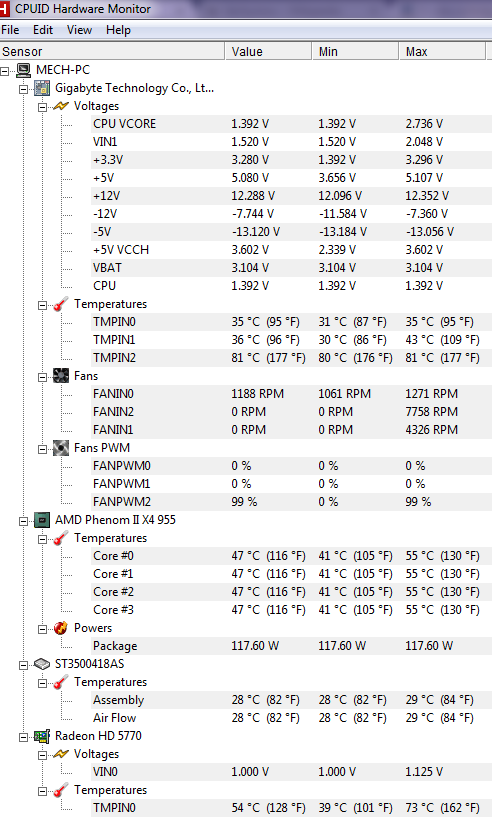The image size is (492, 824).
Task: Click the Radeon HD 5770 graphics card icon
Action: pyautogui.click(x=42, y=736)
